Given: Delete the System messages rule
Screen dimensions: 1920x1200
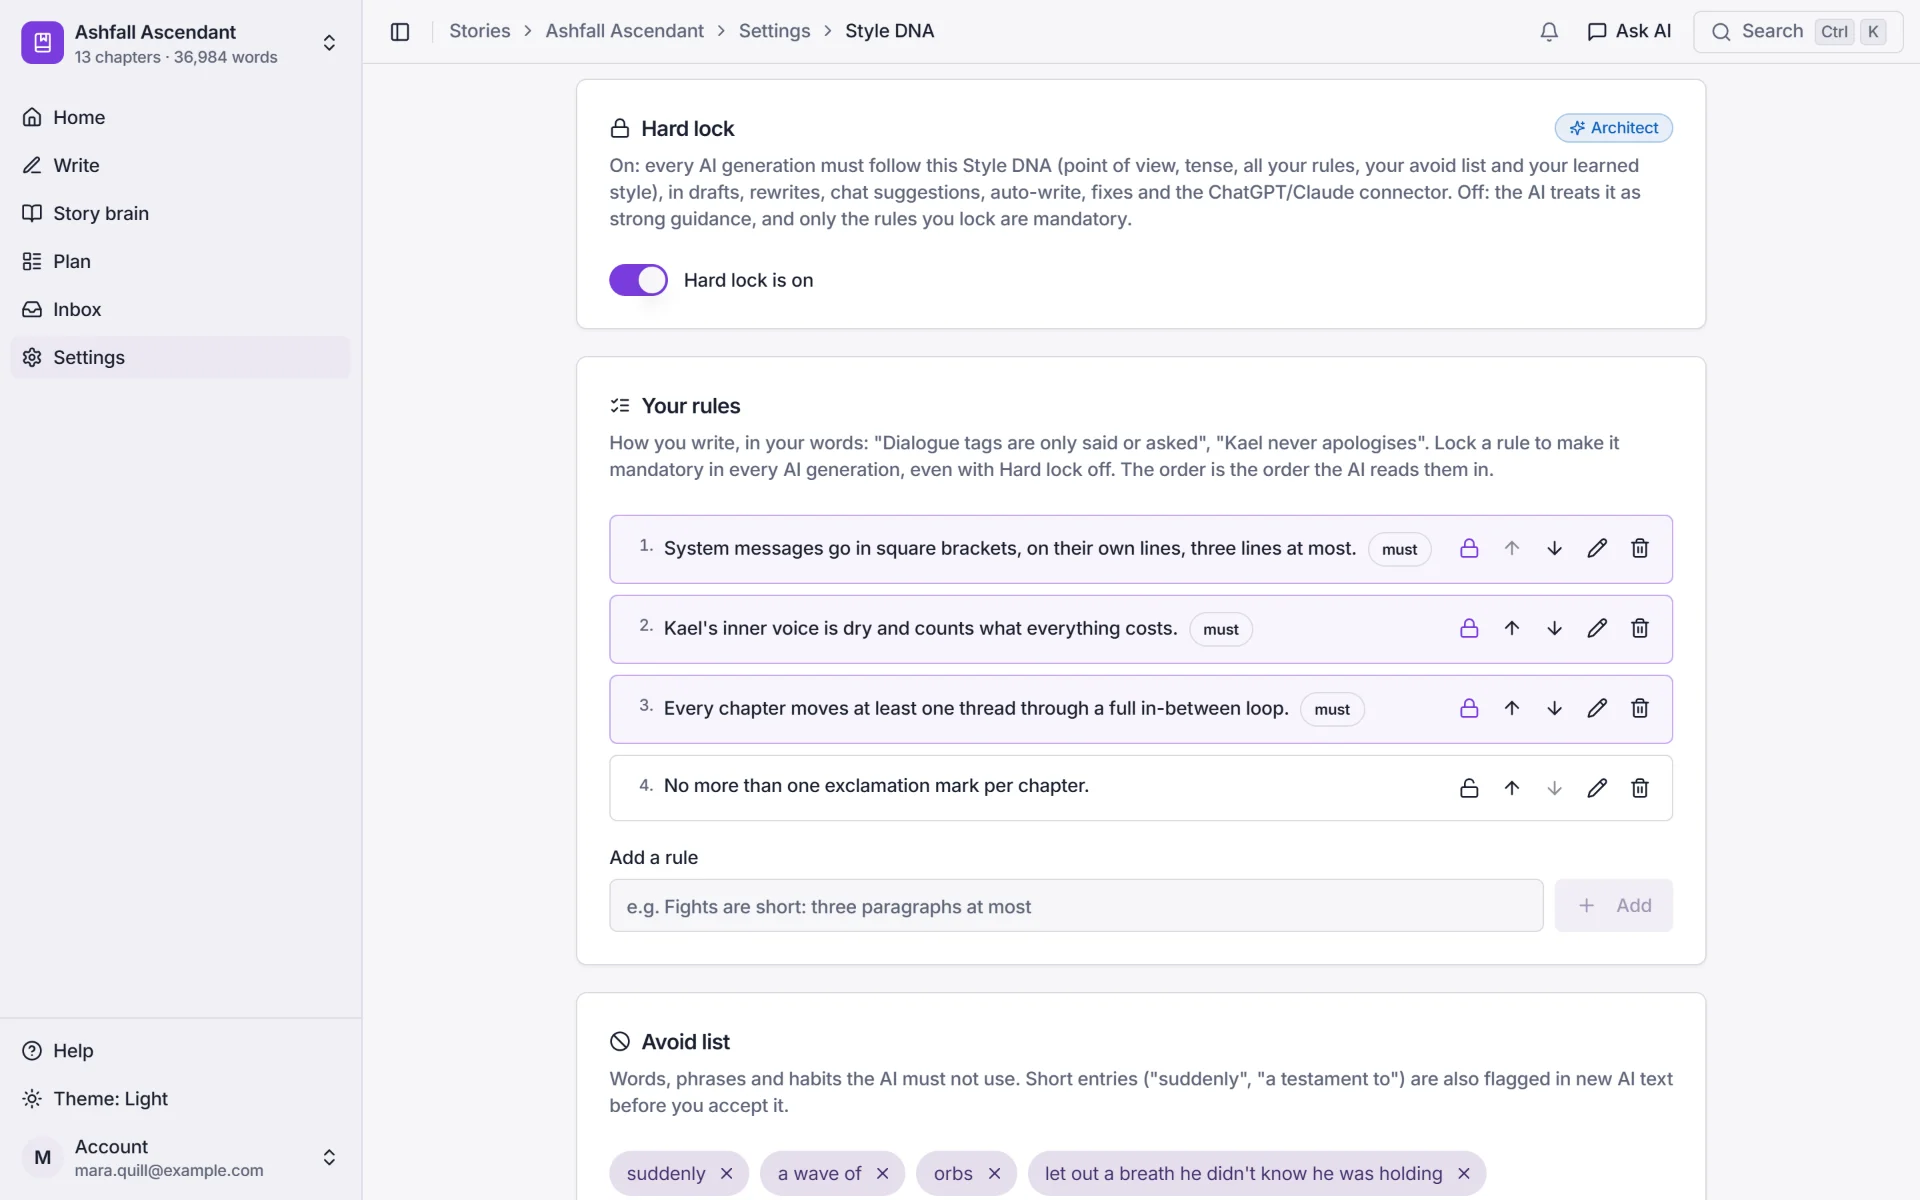Looking at the screenshot, I should point(1640,549).
